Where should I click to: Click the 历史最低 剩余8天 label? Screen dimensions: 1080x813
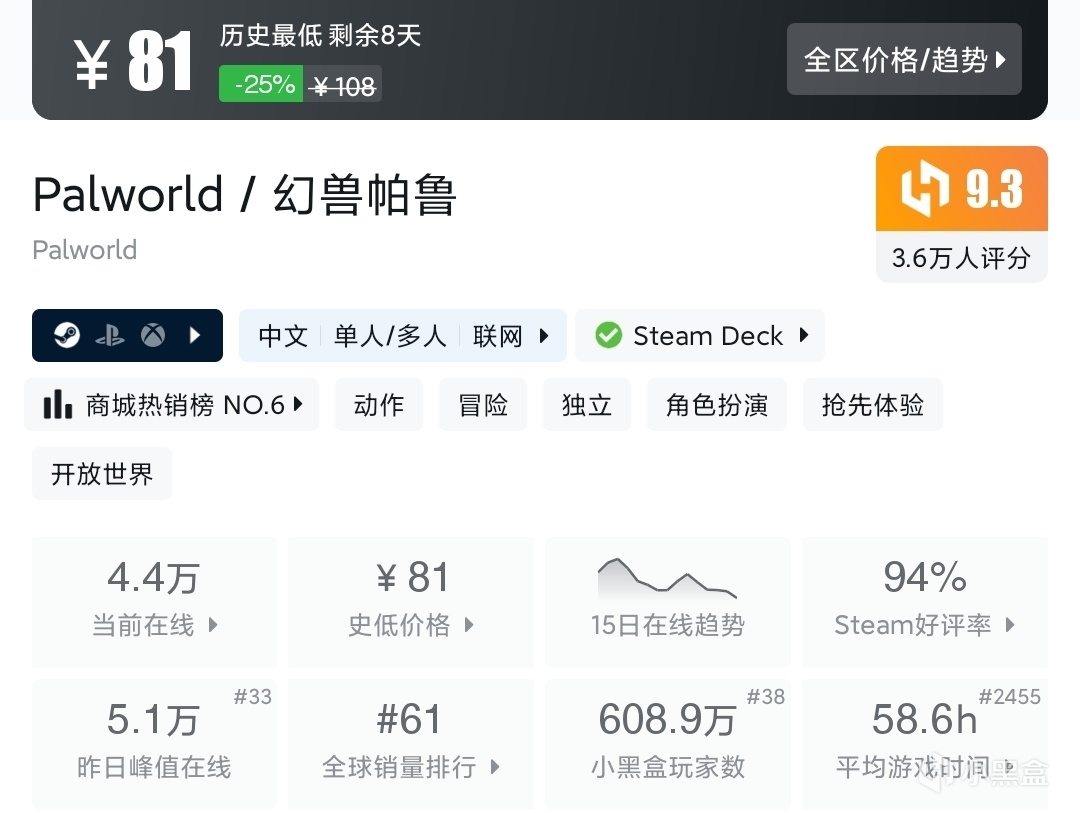[320, 35]
